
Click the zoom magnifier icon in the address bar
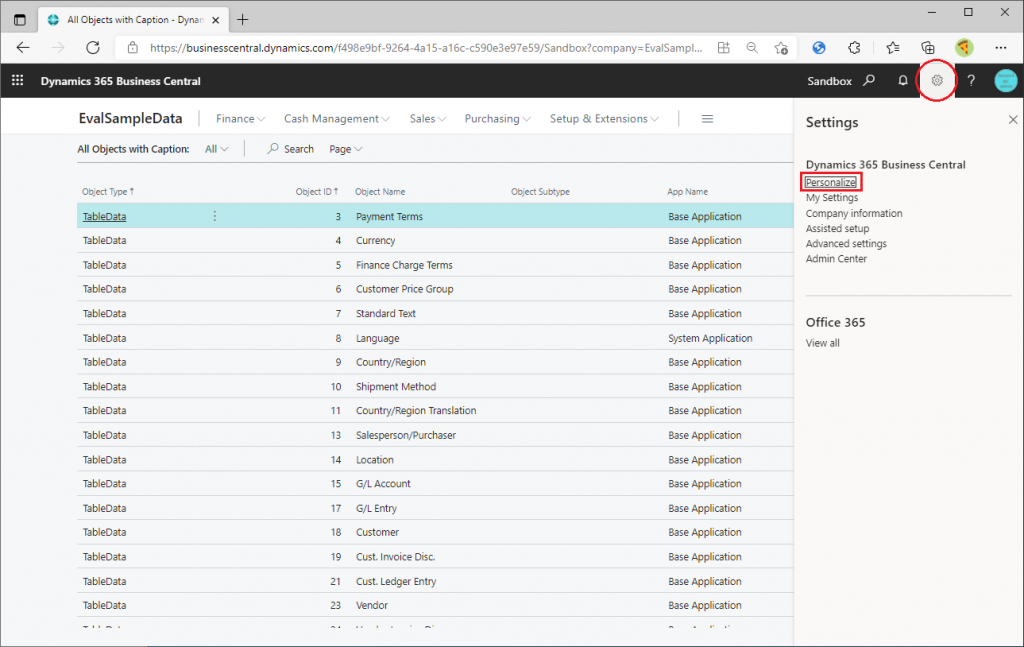pos(752,48)
